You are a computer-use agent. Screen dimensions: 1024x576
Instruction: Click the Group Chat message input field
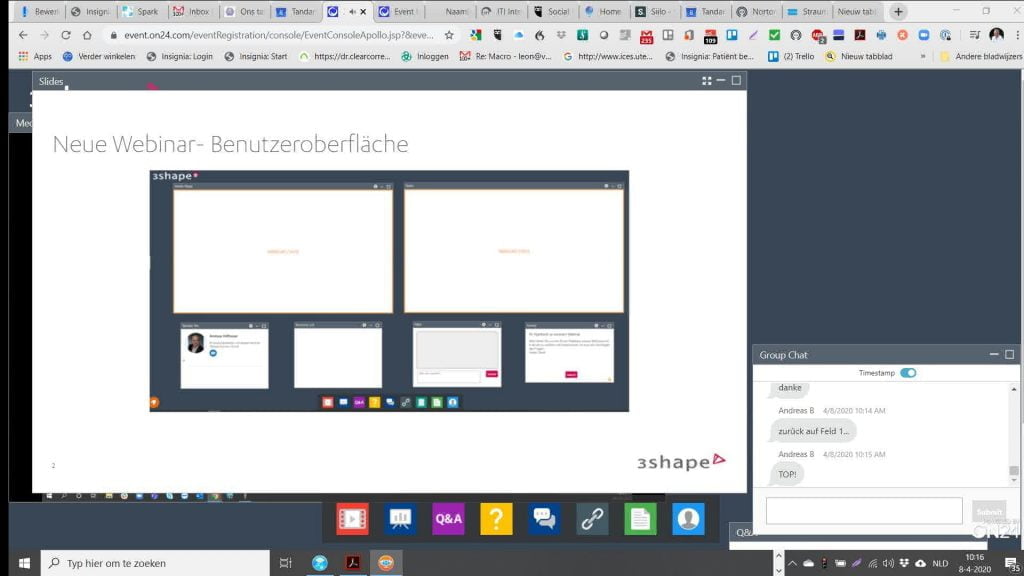tap(864, 511)
